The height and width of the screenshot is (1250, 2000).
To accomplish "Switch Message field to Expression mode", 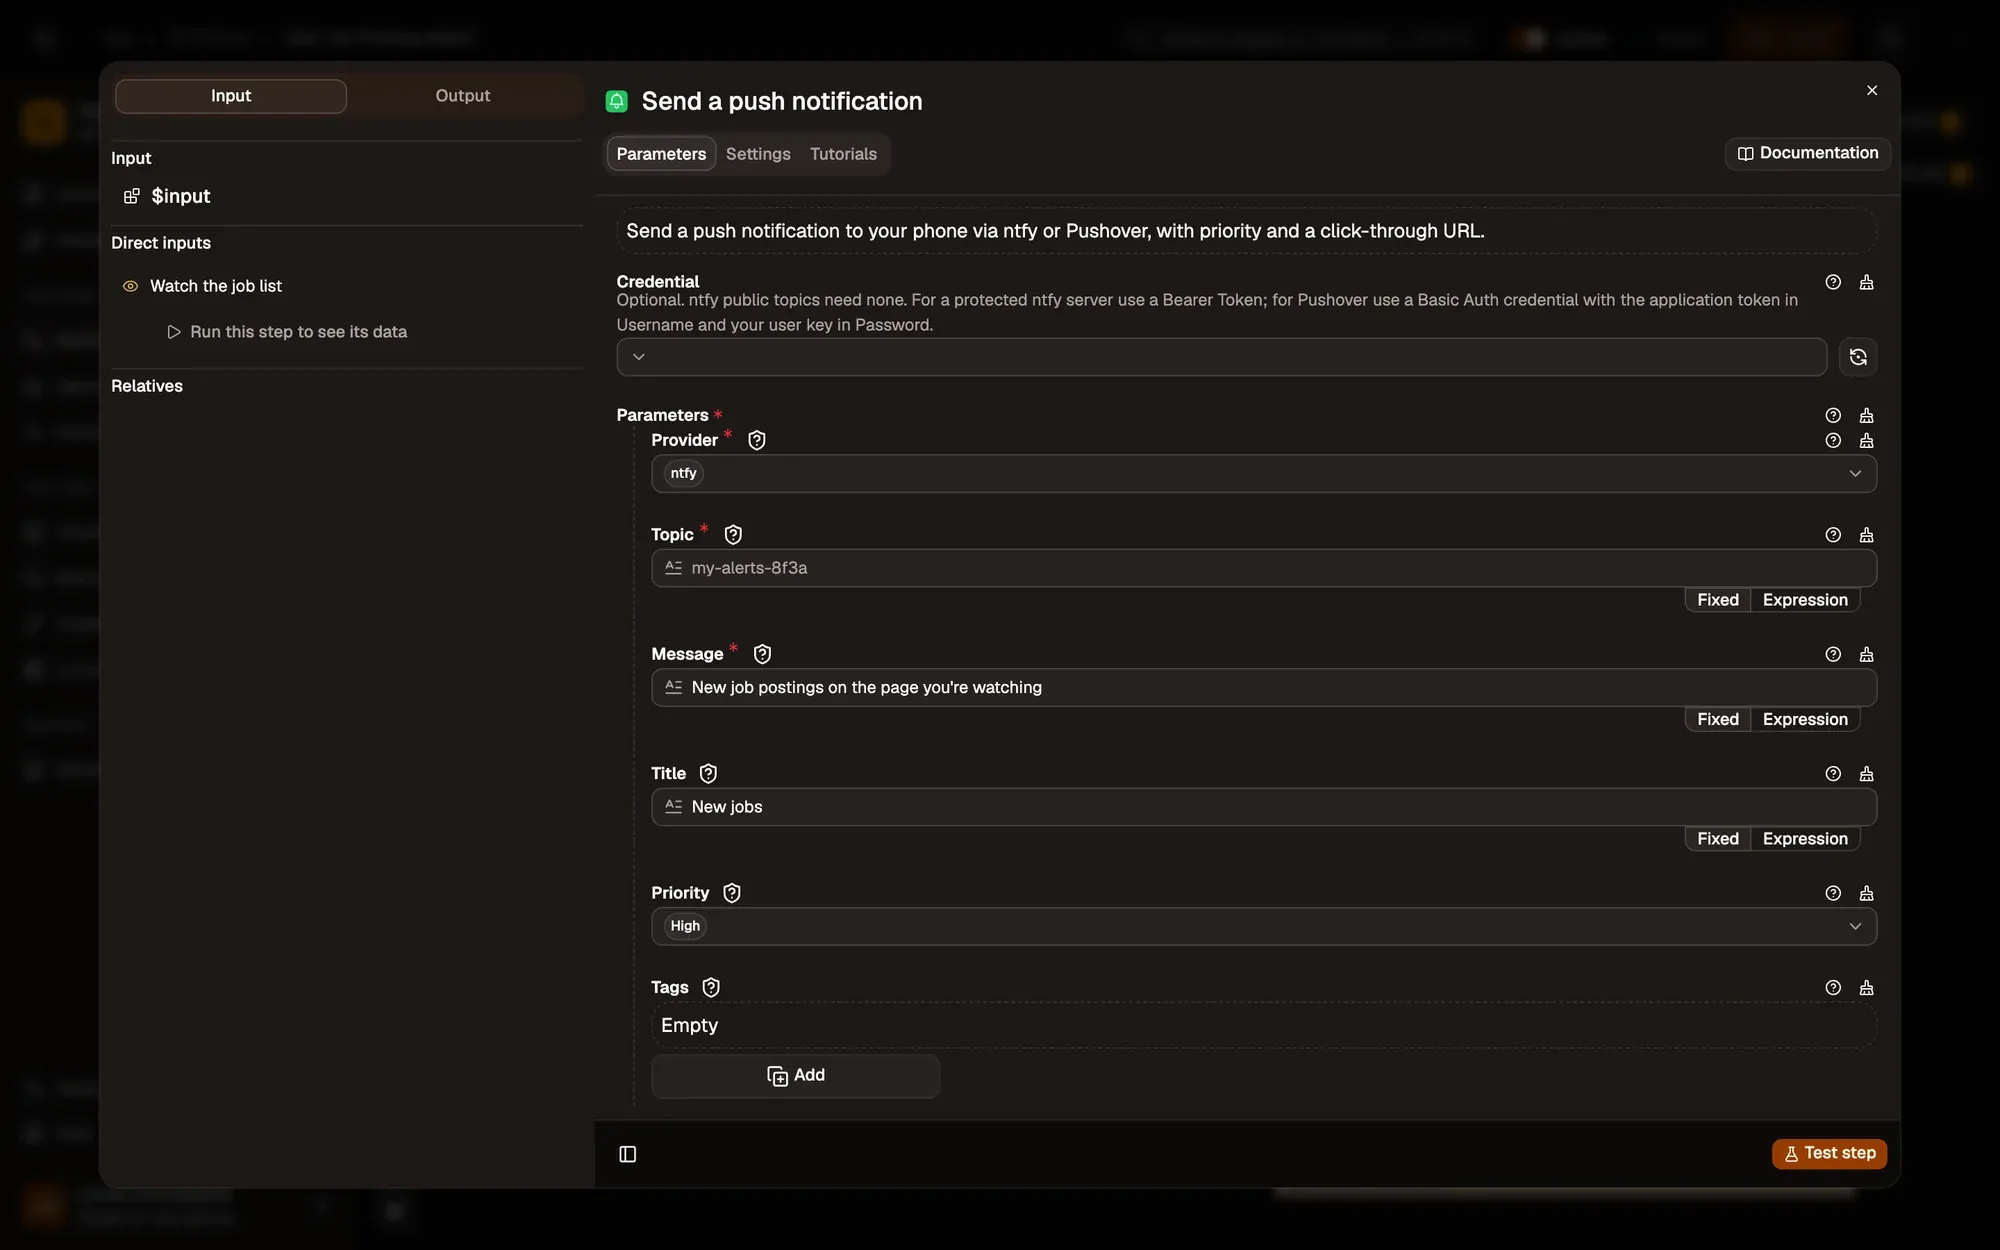I will 1804,719.
